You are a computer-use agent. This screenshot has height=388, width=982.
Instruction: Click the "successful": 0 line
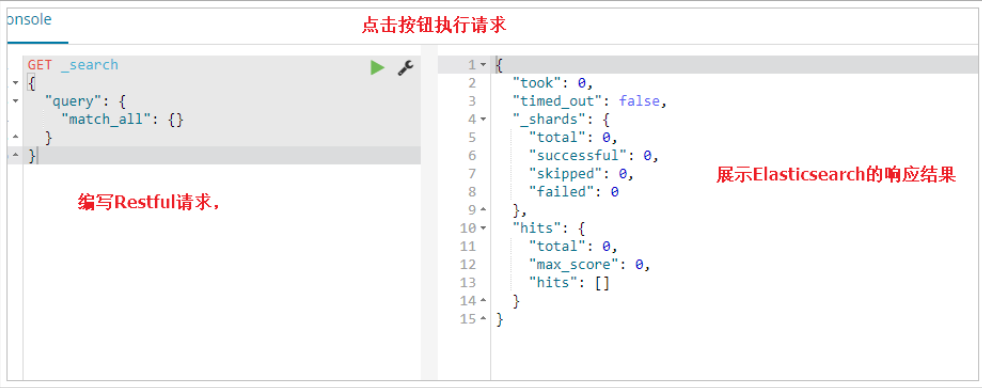pyautogui.click(x=594, y=155)
